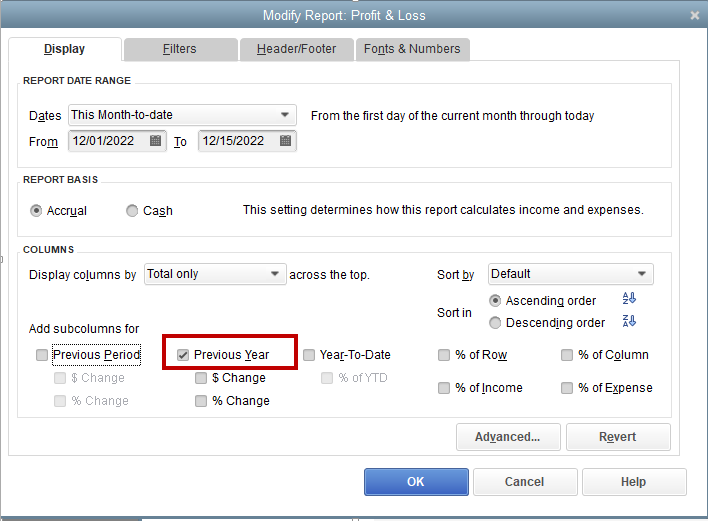Open the Display columns by dropdown
The image size is (708, 521).
point(215,274)
